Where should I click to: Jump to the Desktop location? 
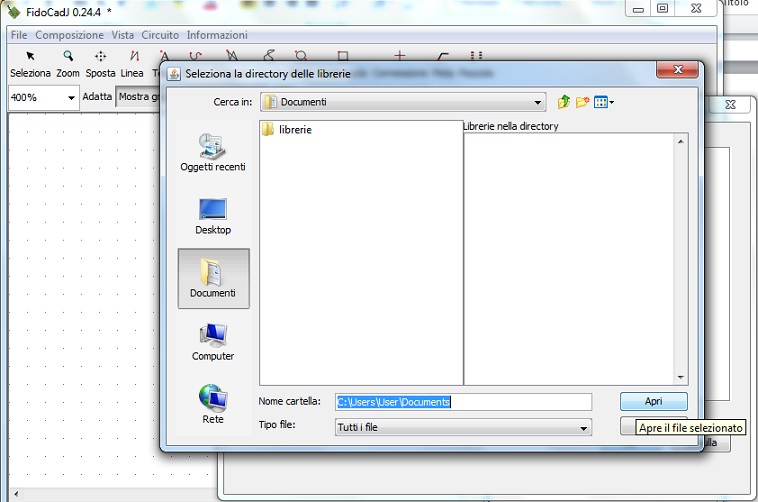click(212, 216)
